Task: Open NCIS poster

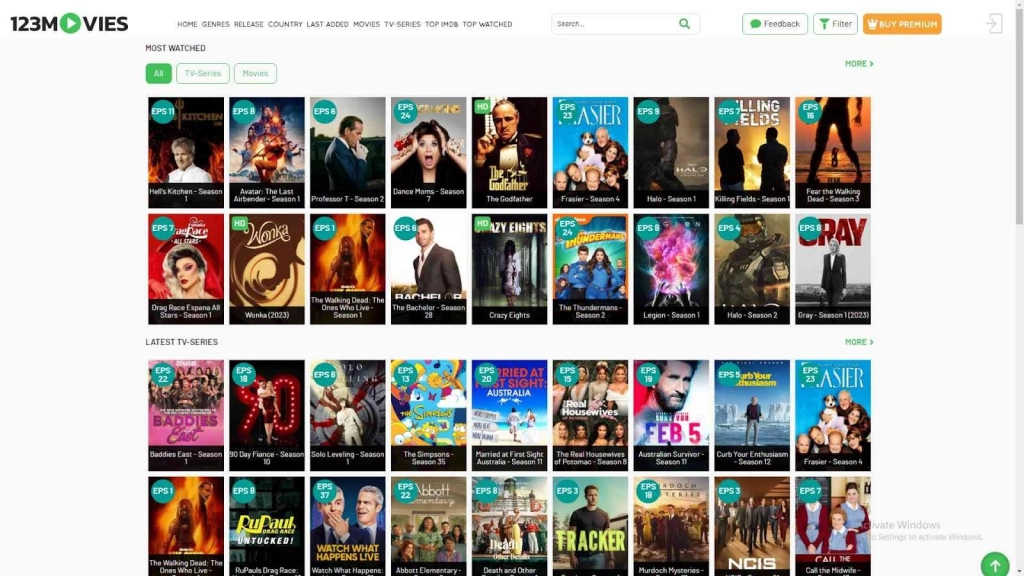Action: pos(752,526)
